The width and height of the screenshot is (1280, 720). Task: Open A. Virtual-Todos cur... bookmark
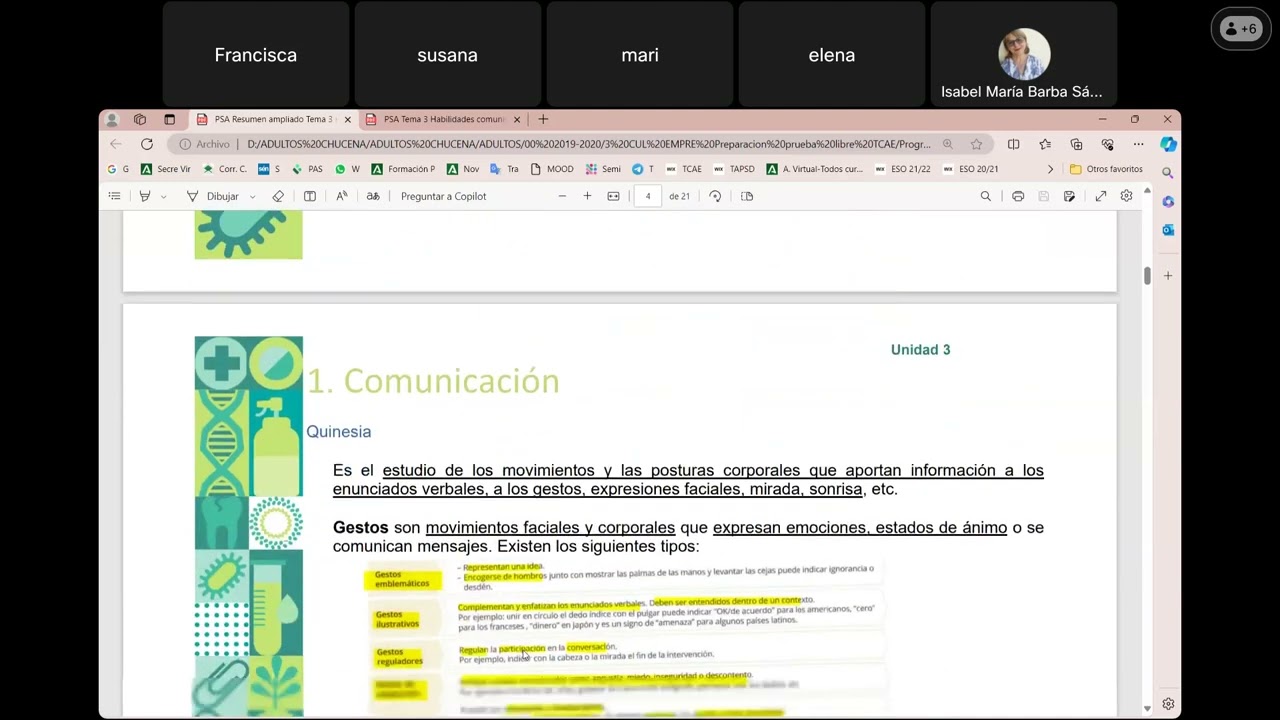814,169
